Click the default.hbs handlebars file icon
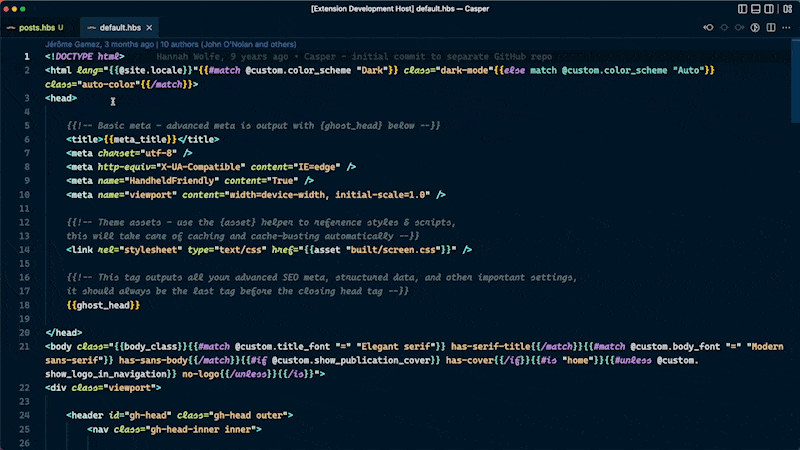 pos(91,28)
